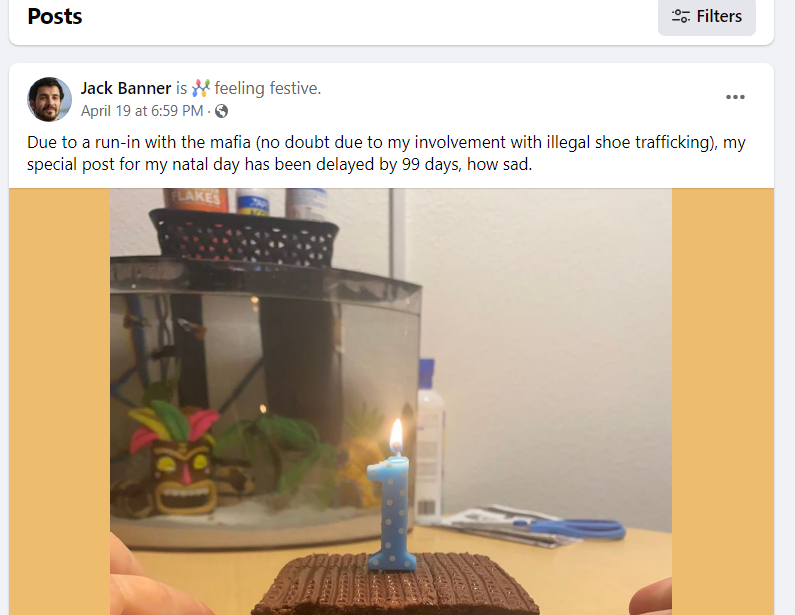The image size is (795, 615).
Task: Visit the Jack Banner profile name link
Action: [x=126, y=88]
